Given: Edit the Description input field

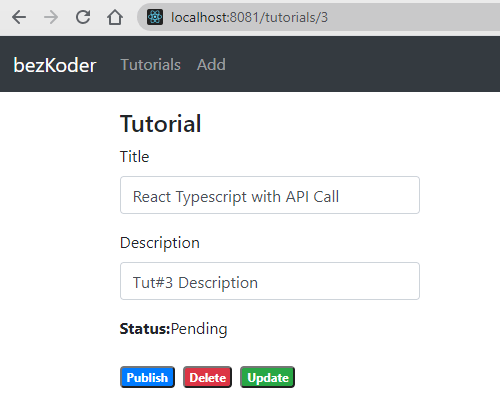Looking at the screenshot, I should click(270, 281).
